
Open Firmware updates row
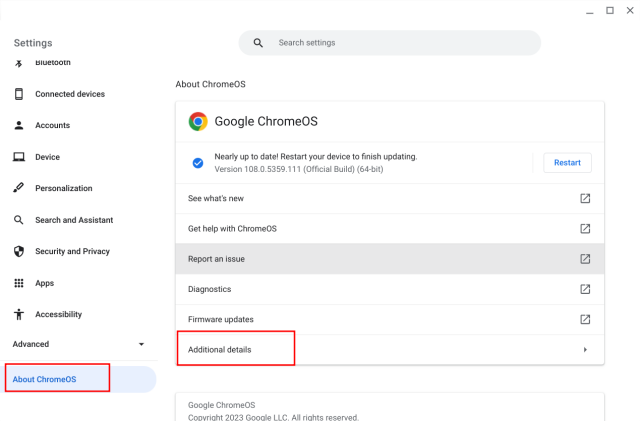[390, 319]
